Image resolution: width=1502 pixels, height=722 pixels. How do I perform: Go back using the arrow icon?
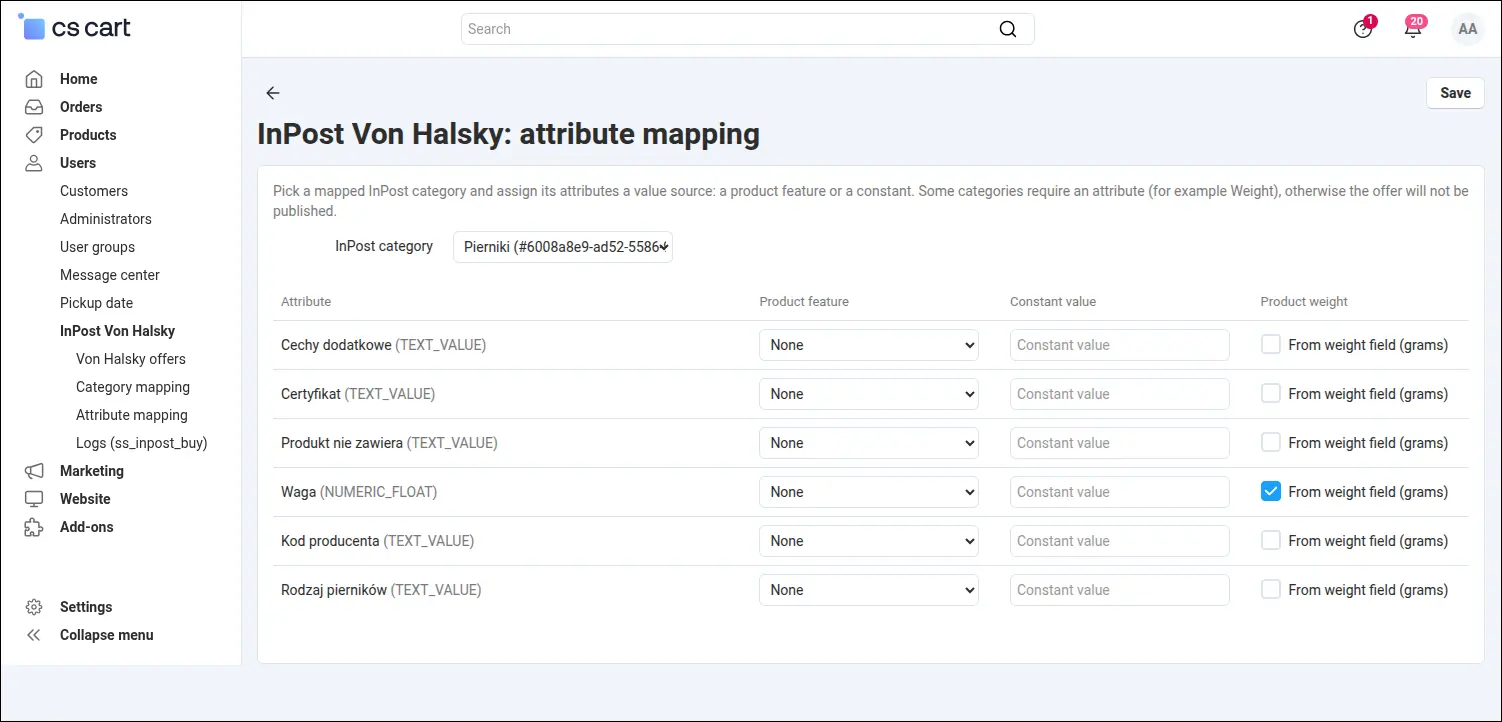273,93
